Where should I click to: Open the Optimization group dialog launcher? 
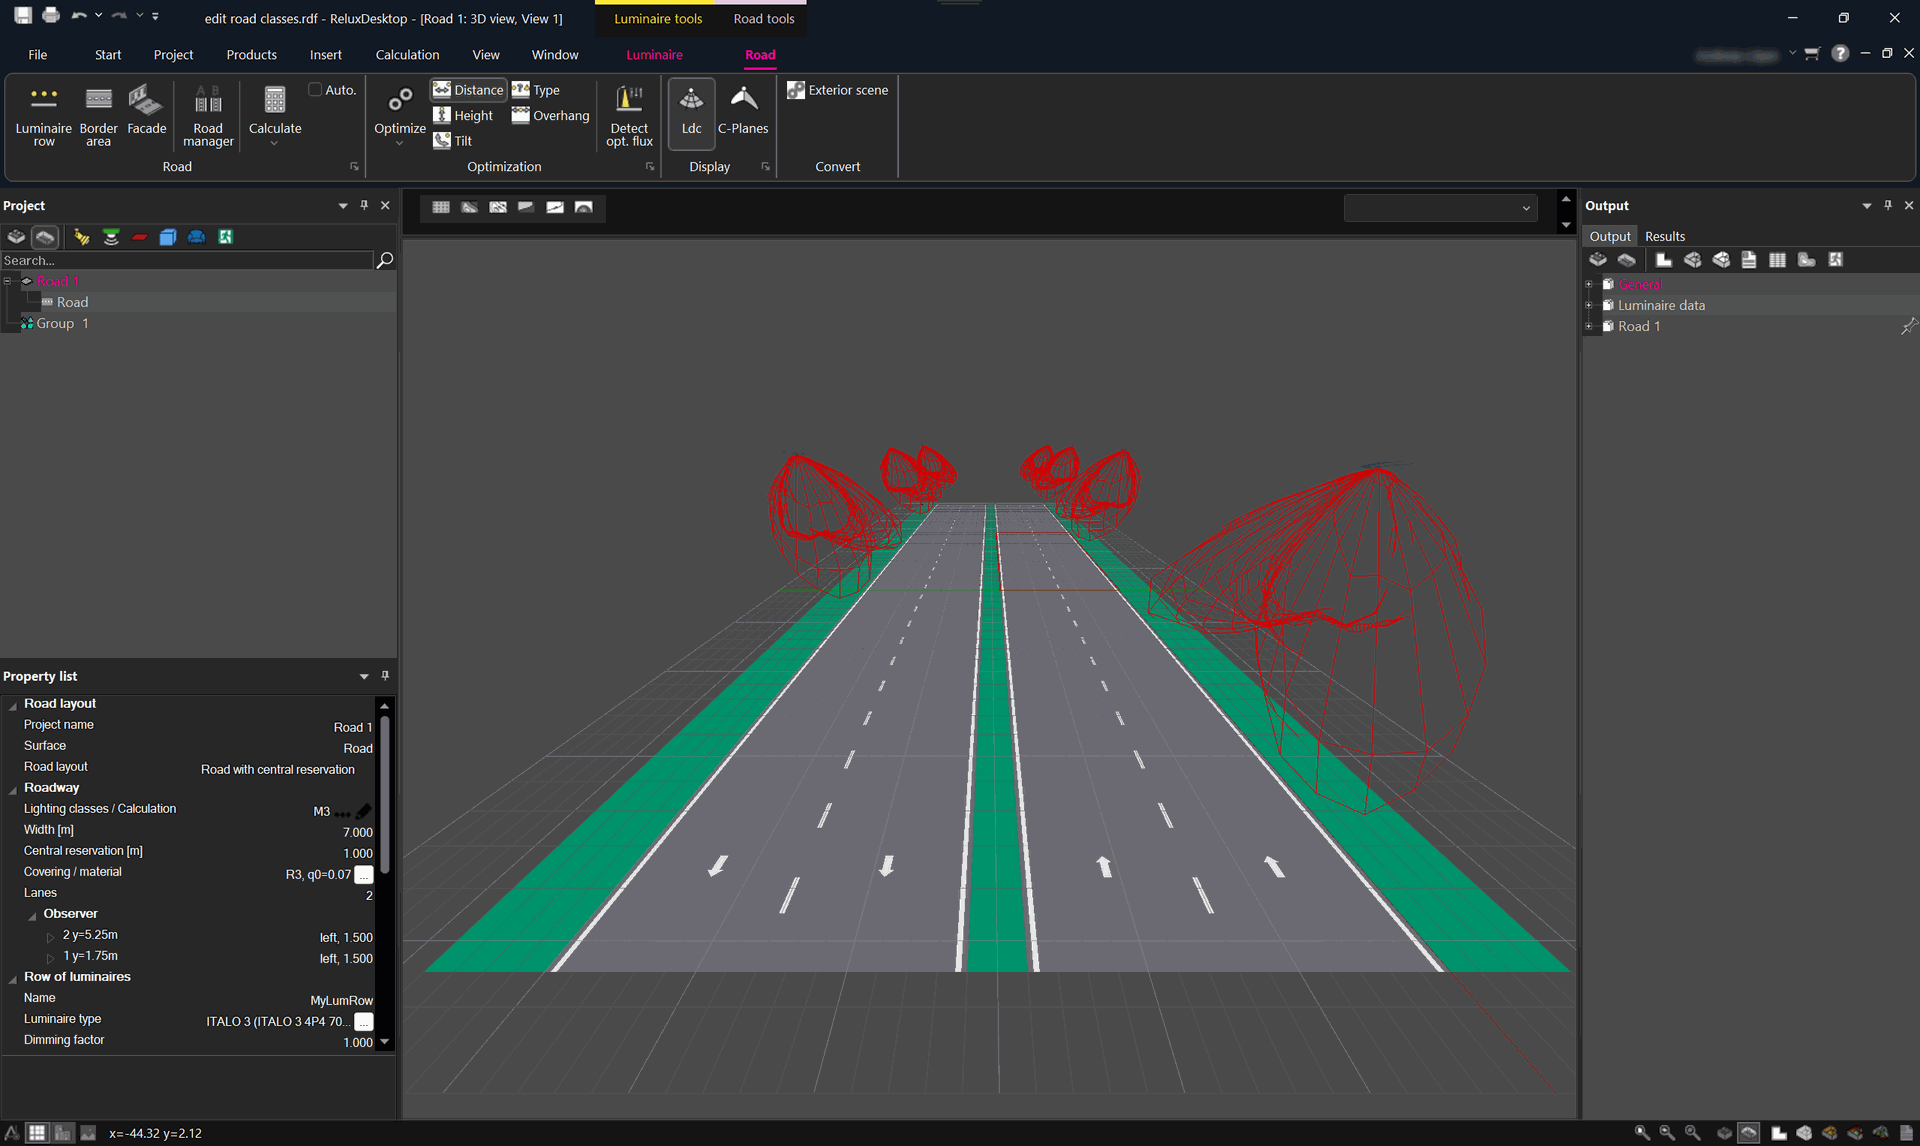pos(650,167)
